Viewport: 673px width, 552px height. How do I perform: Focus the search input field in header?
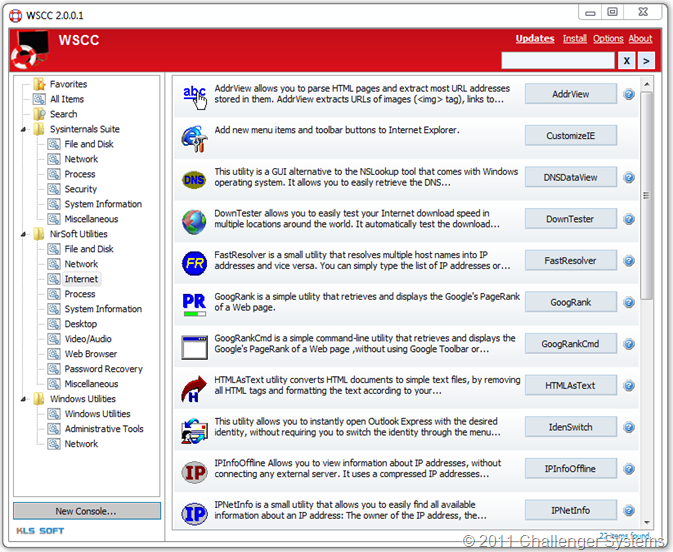coord(558,61)
